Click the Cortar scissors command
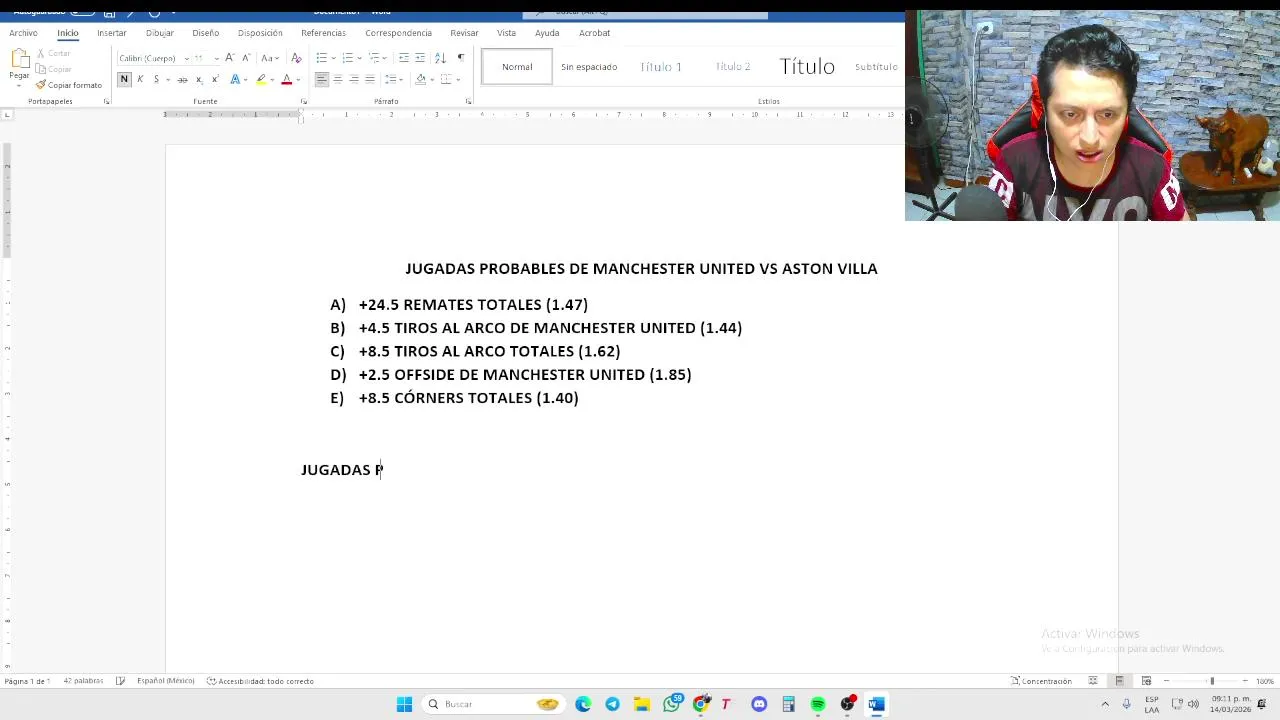The width and height of the screenshot is (1280, 720). coord(53,53)
